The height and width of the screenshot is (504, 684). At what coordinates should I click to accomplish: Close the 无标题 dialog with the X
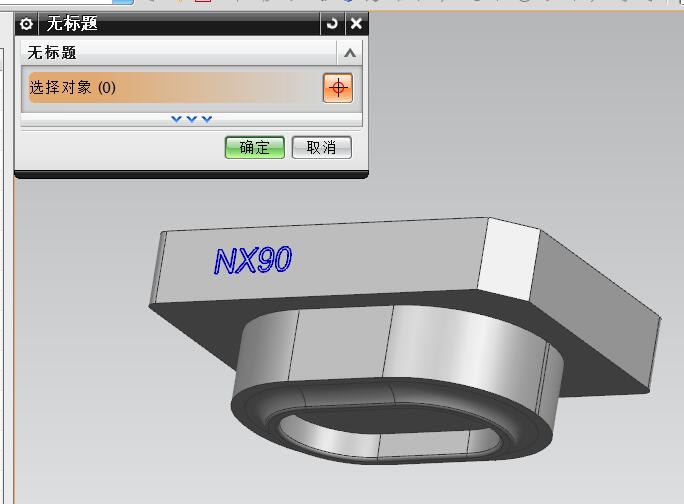356,23
